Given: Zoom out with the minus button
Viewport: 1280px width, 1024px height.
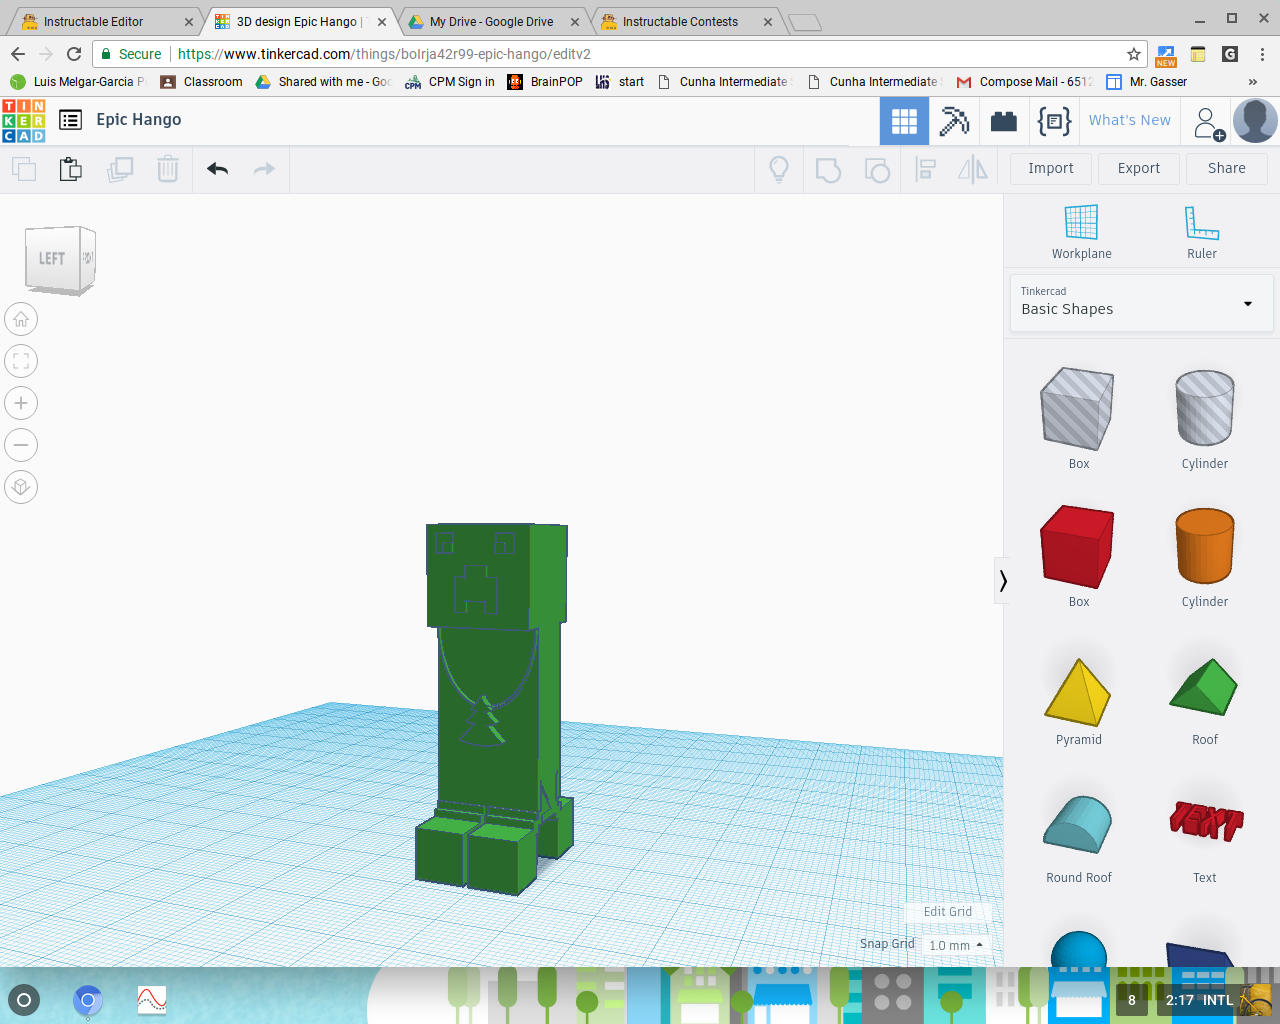Looking at the screenshot, I should (21, 445).
